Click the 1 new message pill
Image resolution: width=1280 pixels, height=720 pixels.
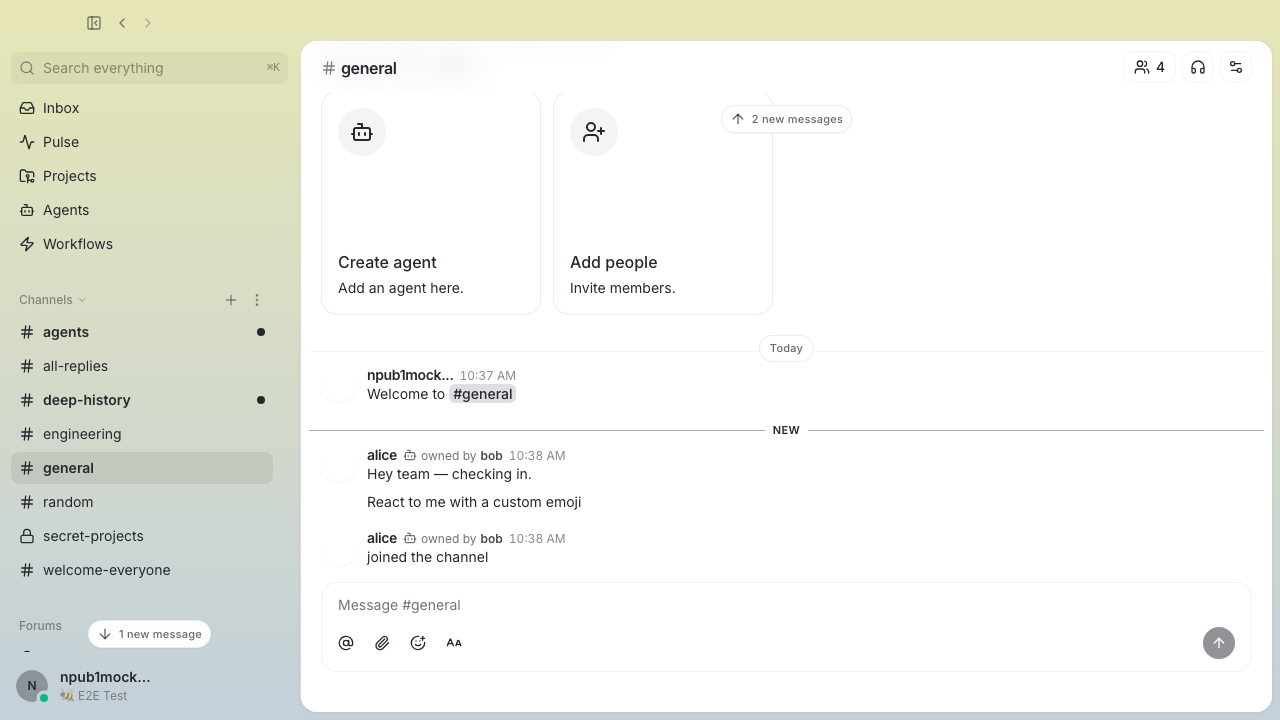click(150, 634)
